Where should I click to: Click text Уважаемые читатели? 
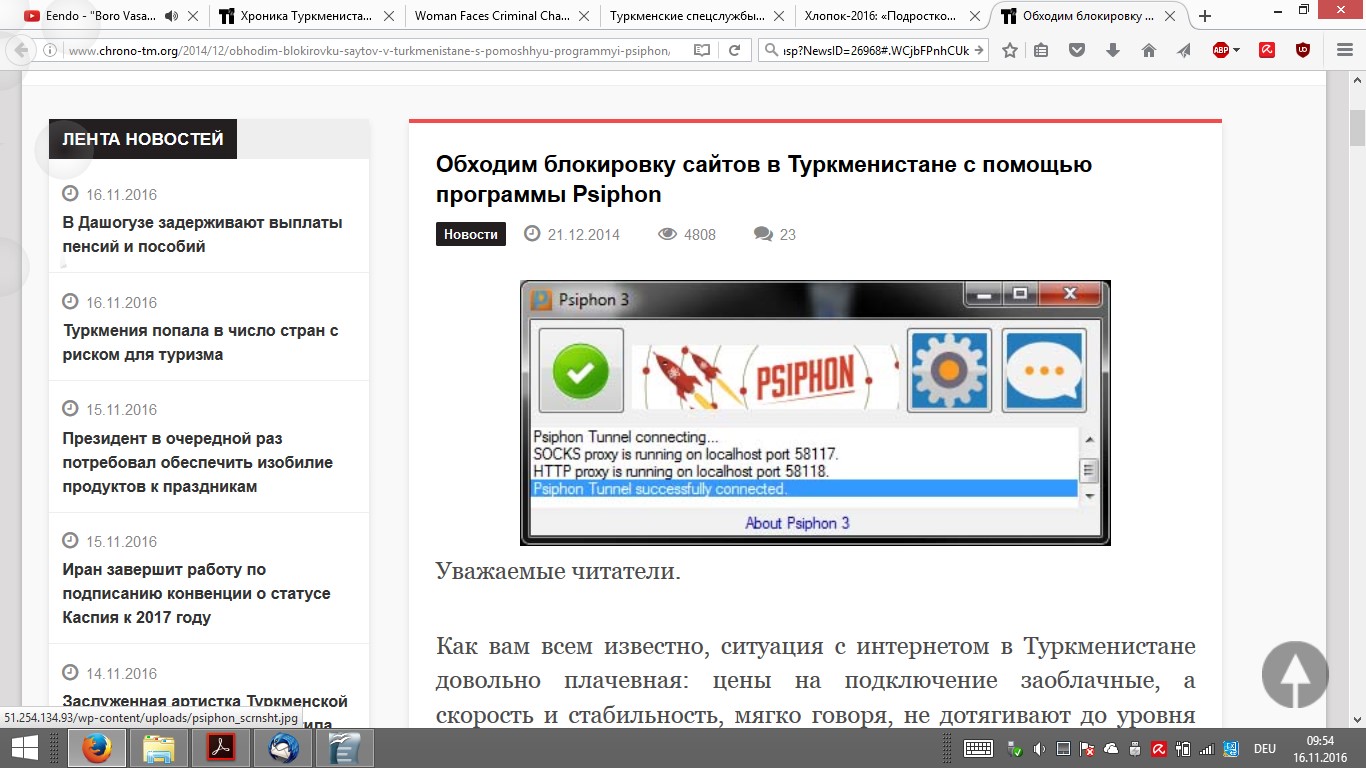(x=558, y=572)
